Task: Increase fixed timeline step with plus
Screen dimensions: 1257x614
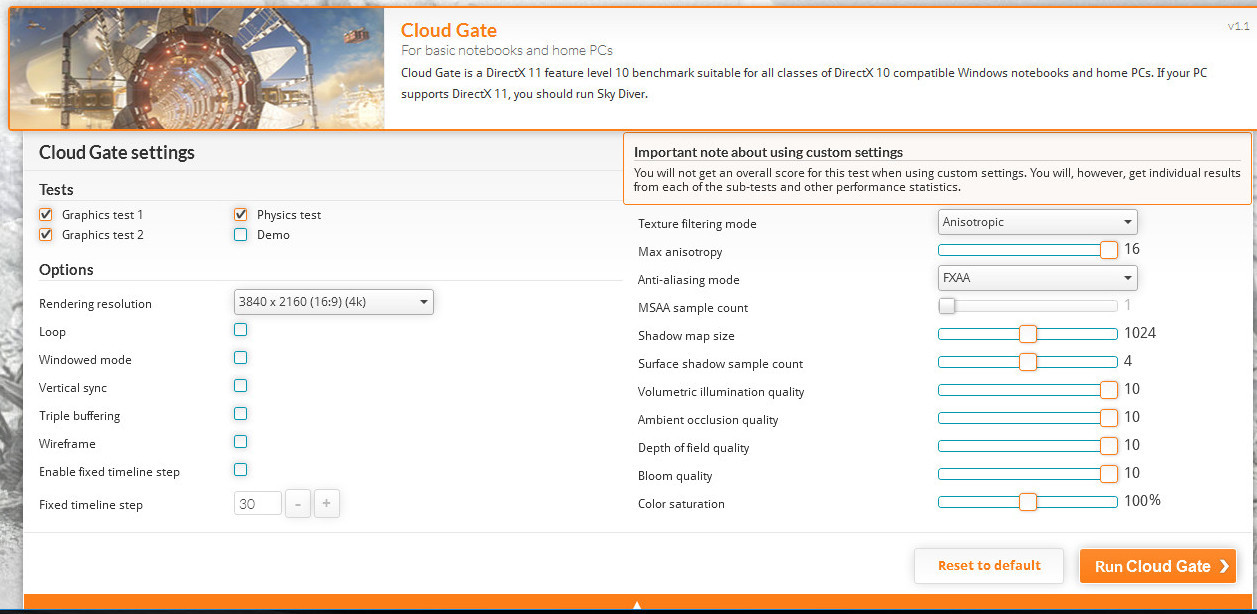Action: 327,504
